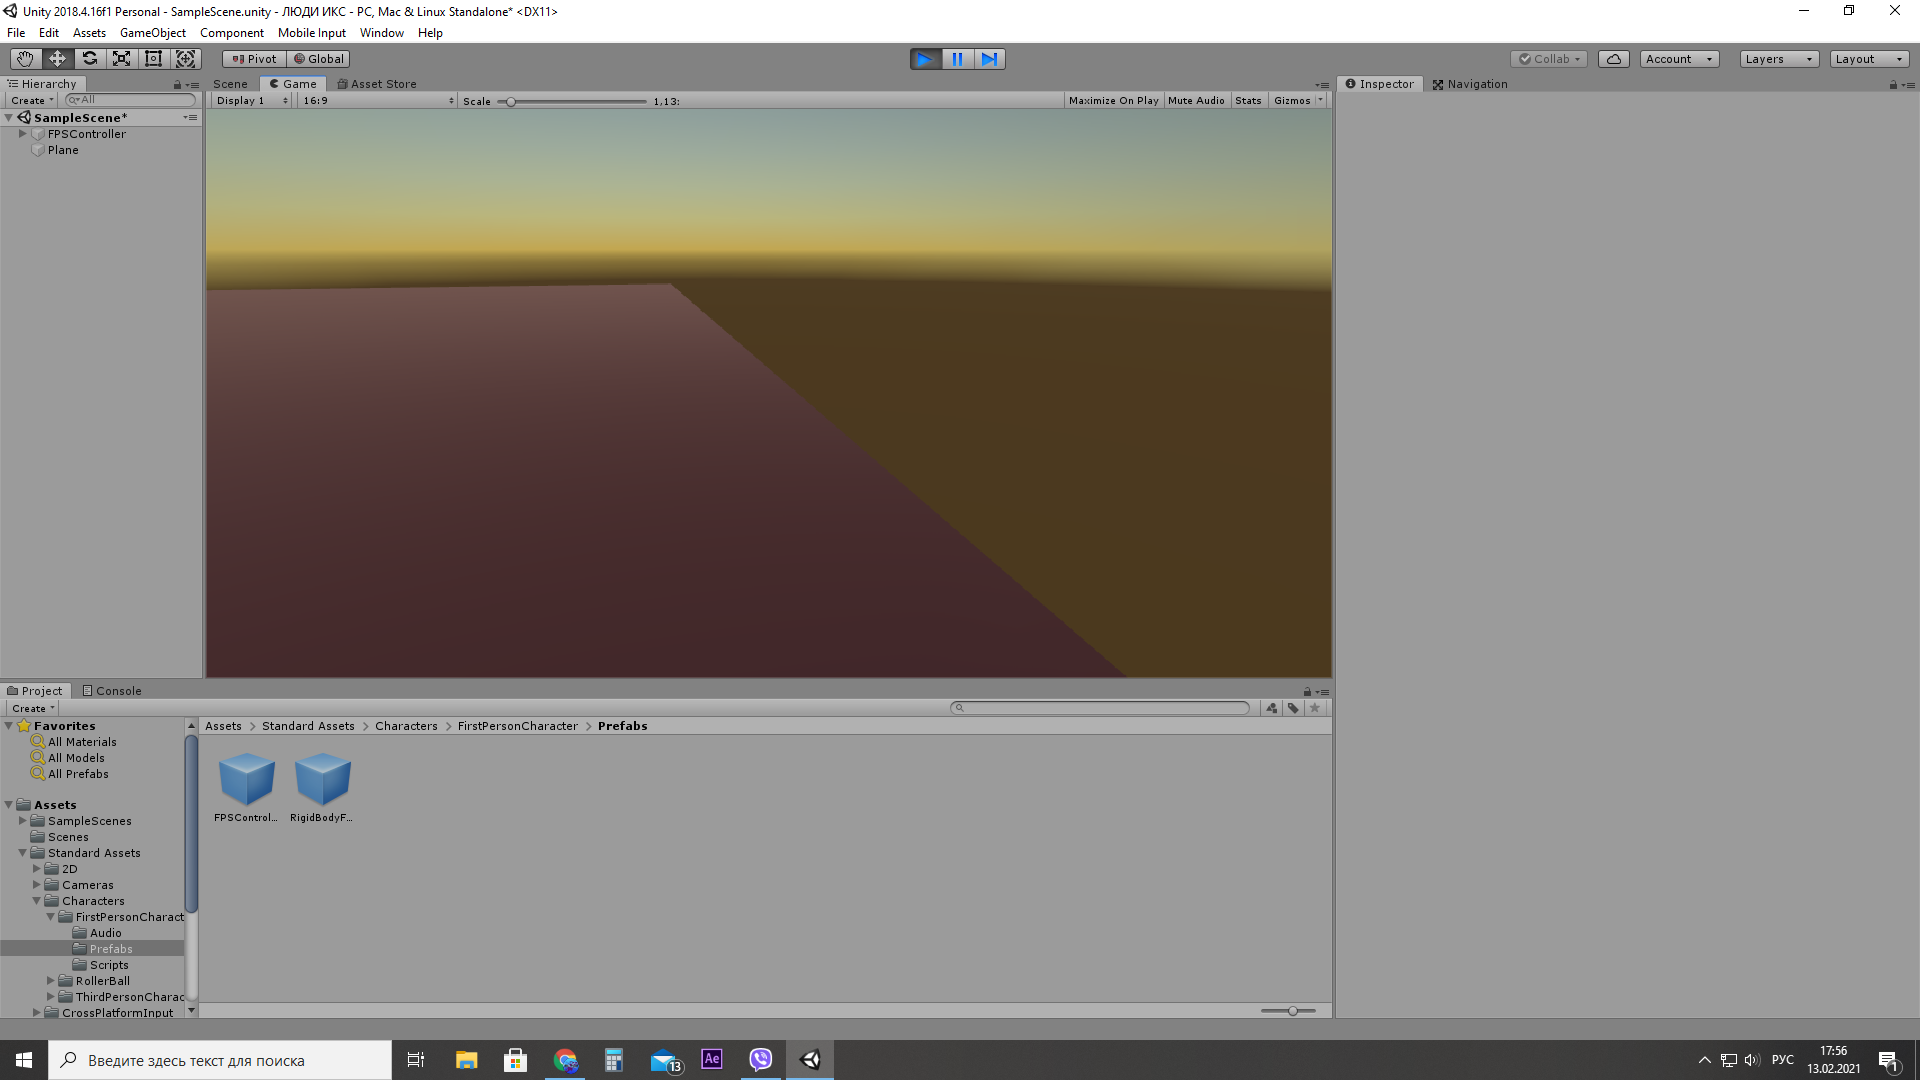
Task: Go to Standard Assets breadcrumb
Action: (x=308, y=727)
